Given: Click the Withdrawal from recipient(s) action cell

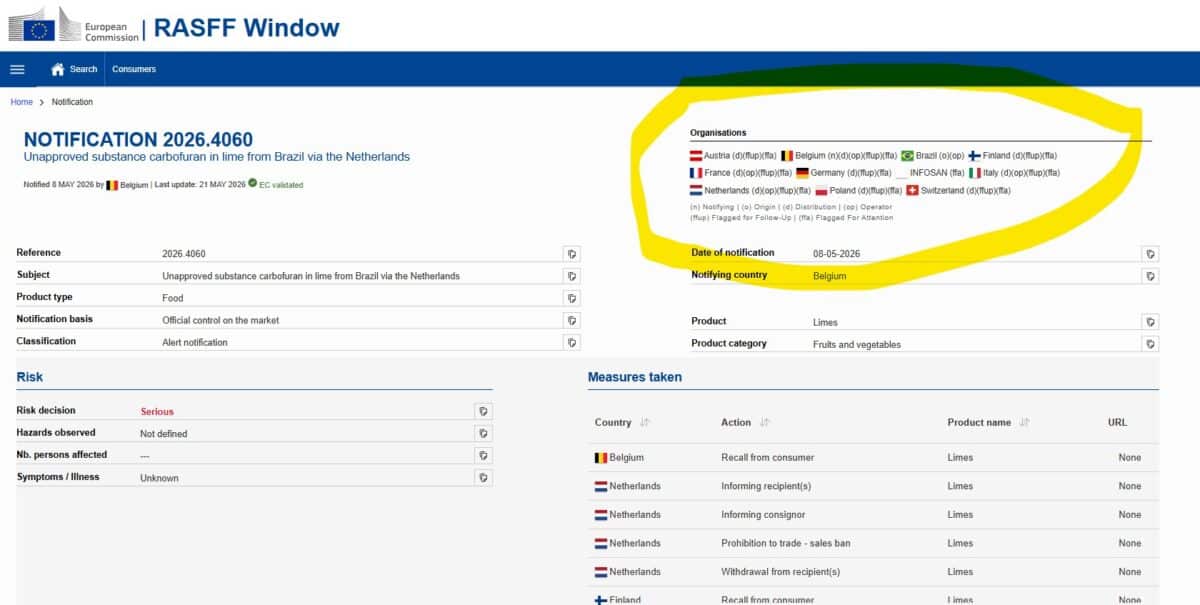Looking at the screenshot, I should 781,572.
